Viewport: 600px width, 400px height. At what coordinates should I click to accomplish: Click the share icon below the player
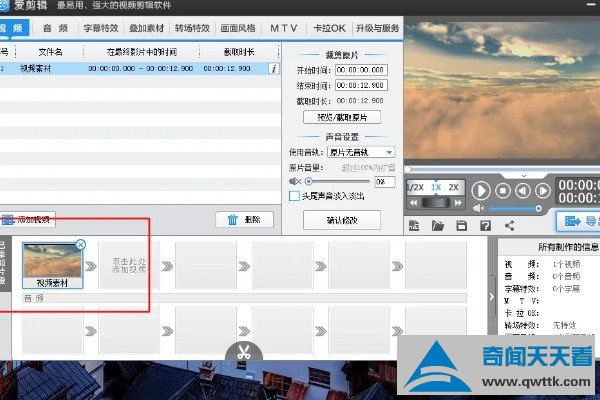pos(509,225)
